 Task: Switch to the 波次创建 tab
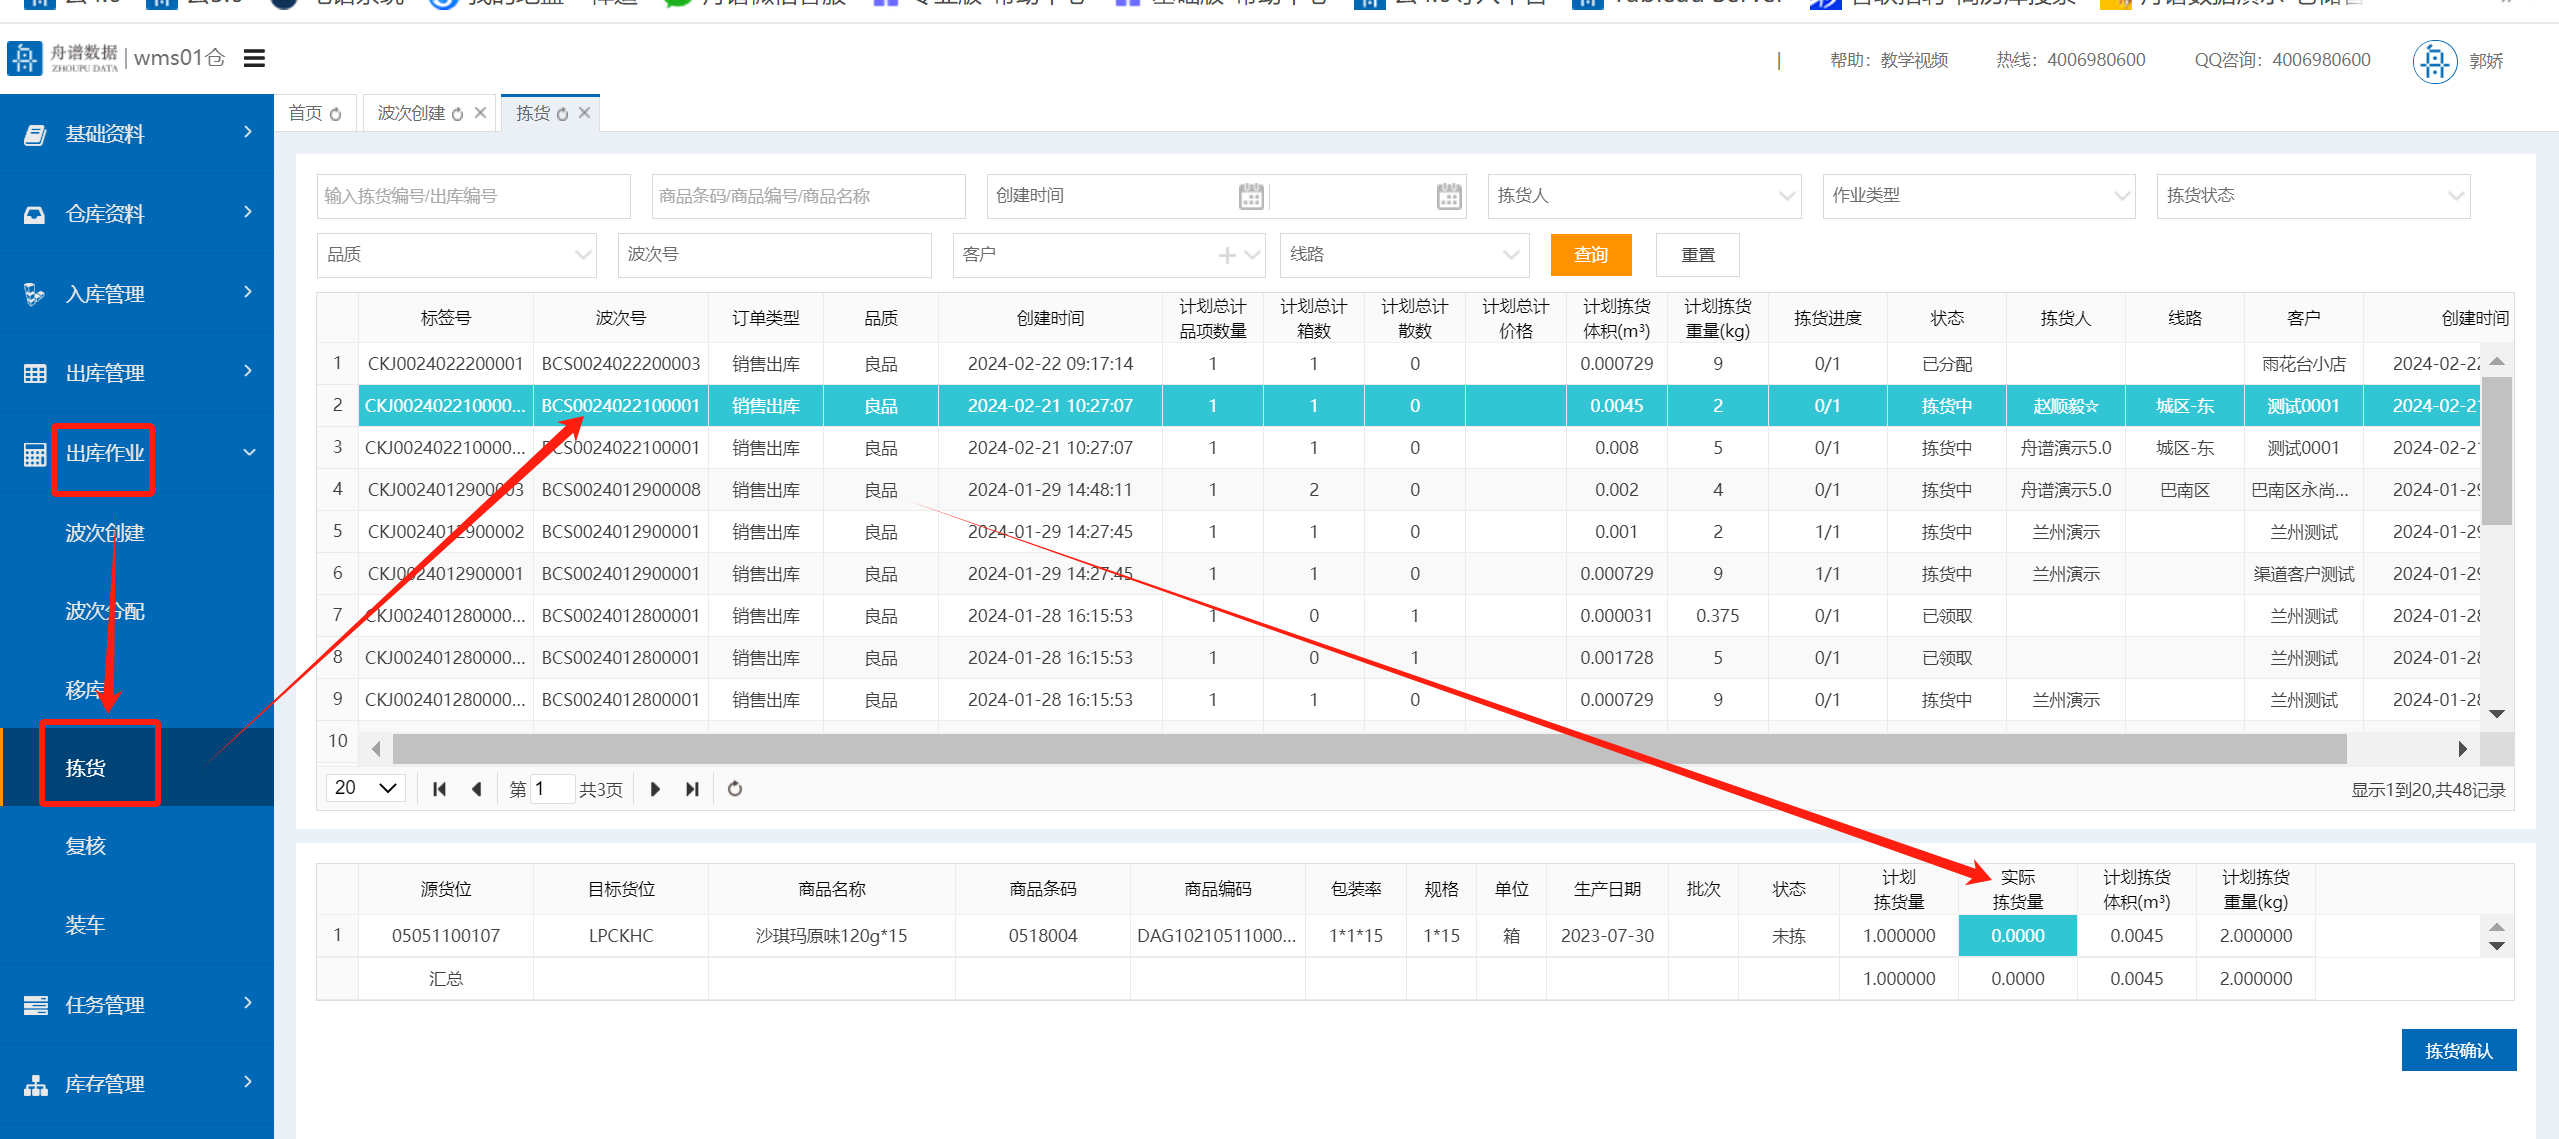tap(411, 114)
